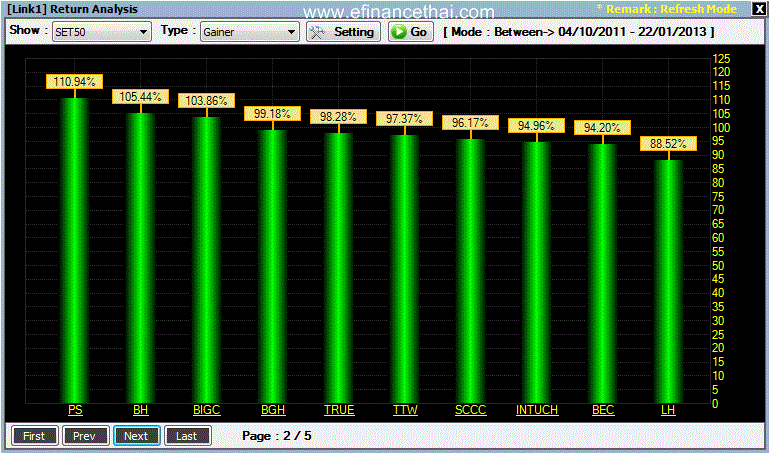Image resolution: width=770 pixels, height=454 pixels.
Task: Open the INTUCH stock link
Action: (537, 410)
